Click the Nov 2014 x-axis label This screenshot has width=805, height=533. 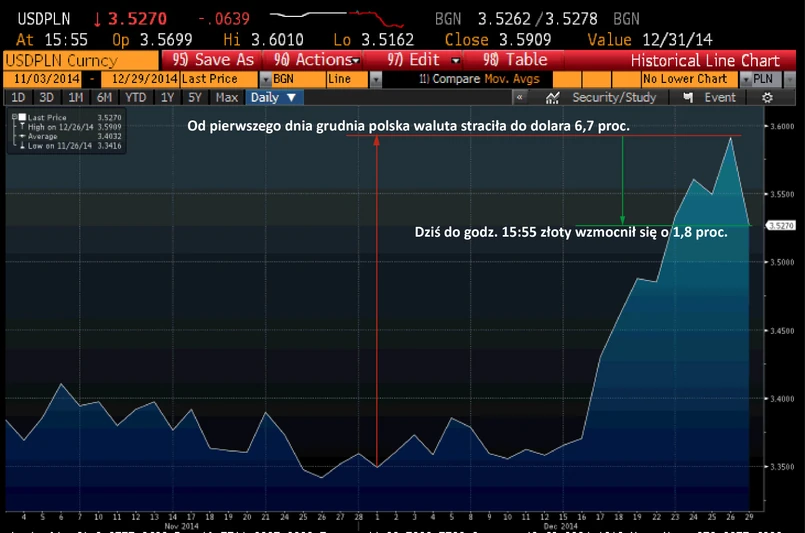pos(181,526)
